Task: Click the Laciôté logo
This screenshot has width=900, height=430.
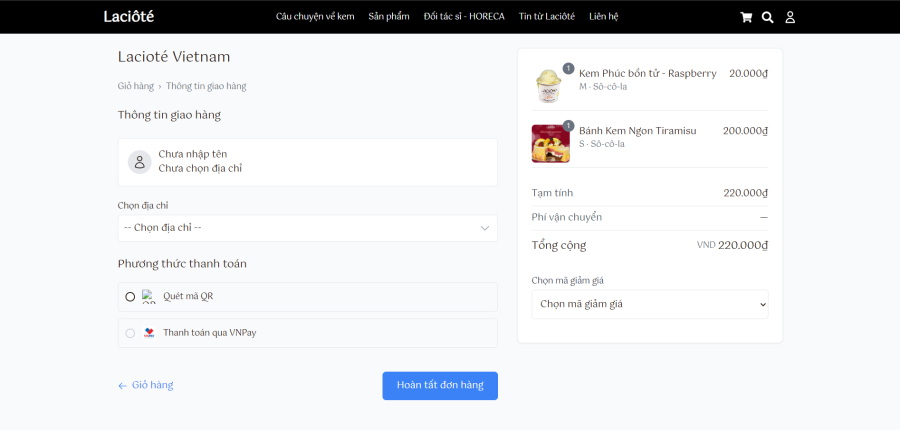Action: tap(129, 17)
